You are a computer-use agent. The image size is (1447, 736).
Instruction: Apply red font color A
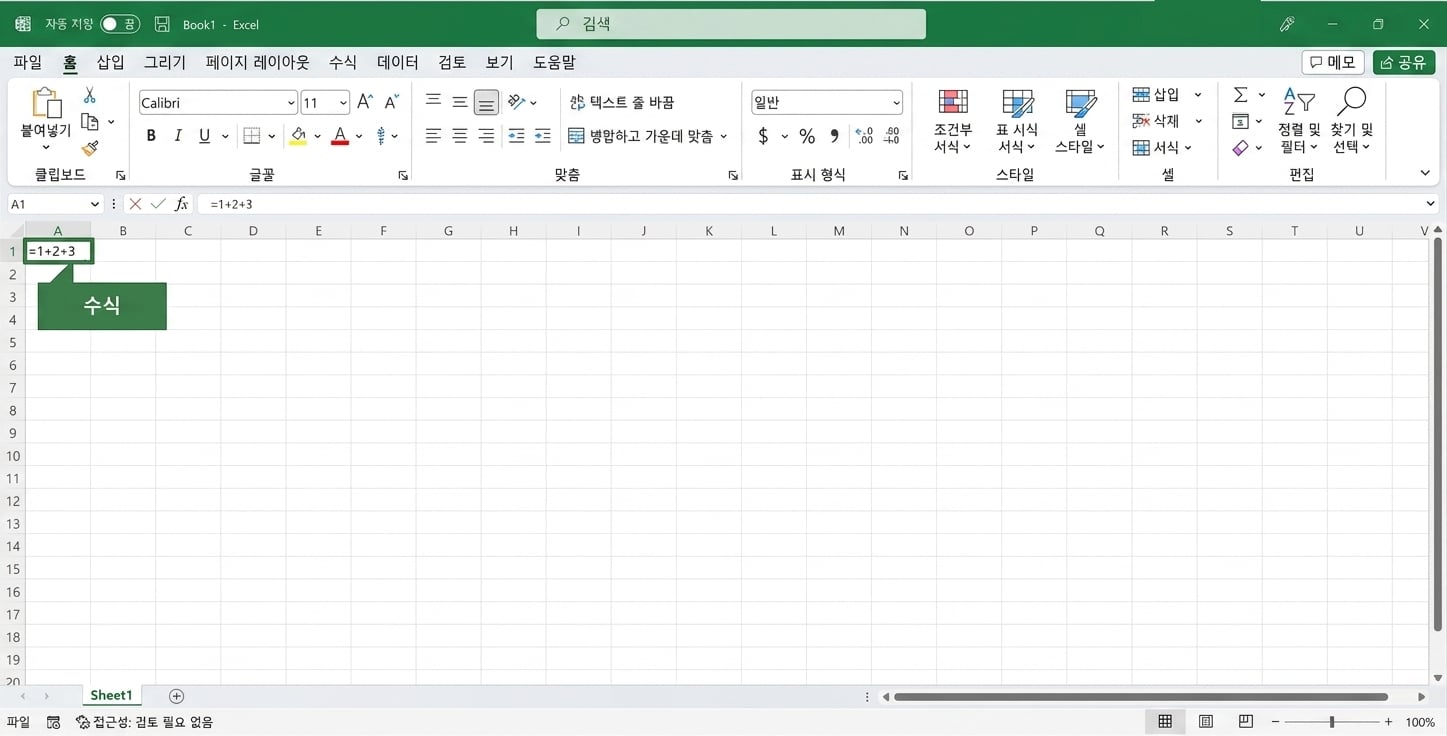340,136
